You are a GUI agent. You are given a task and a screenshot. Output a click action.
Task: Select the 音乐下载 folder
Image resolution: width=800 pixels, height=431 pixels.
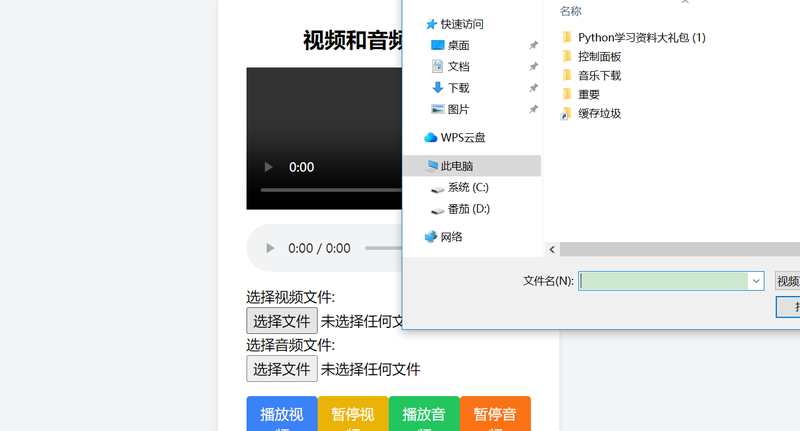[x=599, y=75]
